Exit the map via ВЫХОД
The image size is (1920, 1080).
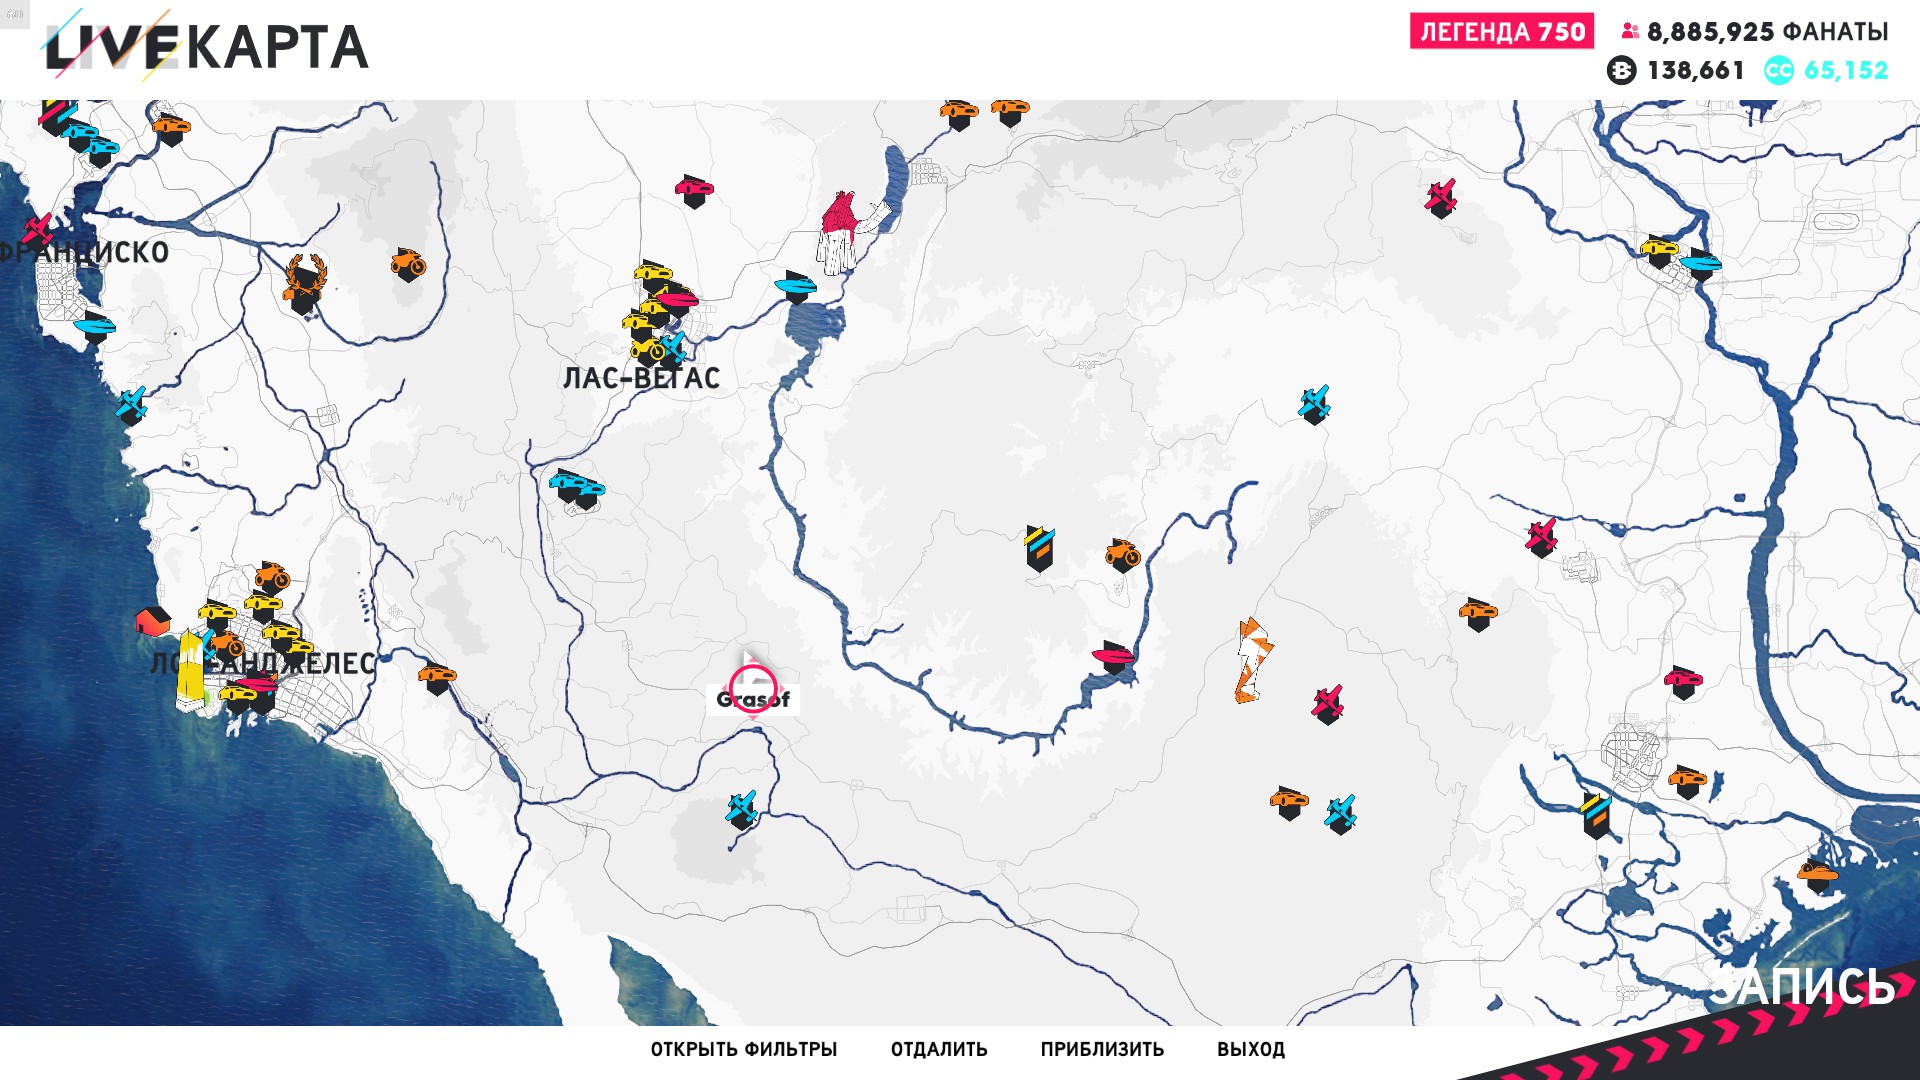(x=1251, y=1049)
